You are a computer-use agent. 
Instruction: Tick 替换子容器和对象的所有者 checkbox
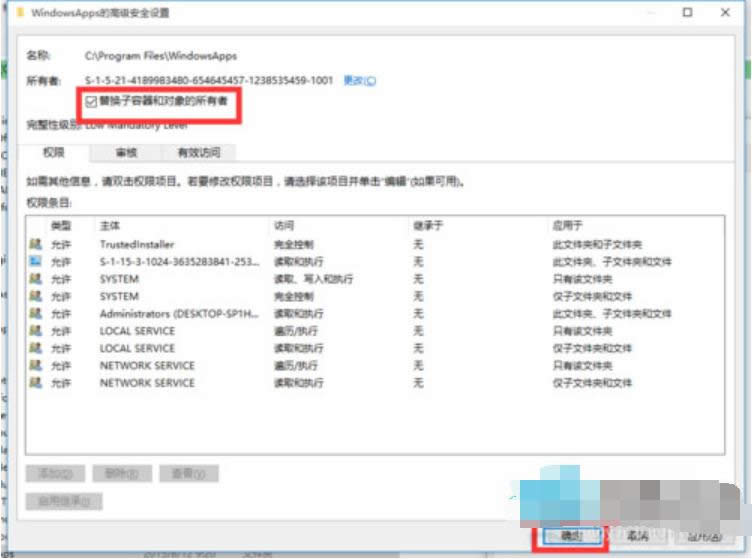pos(91,101)
